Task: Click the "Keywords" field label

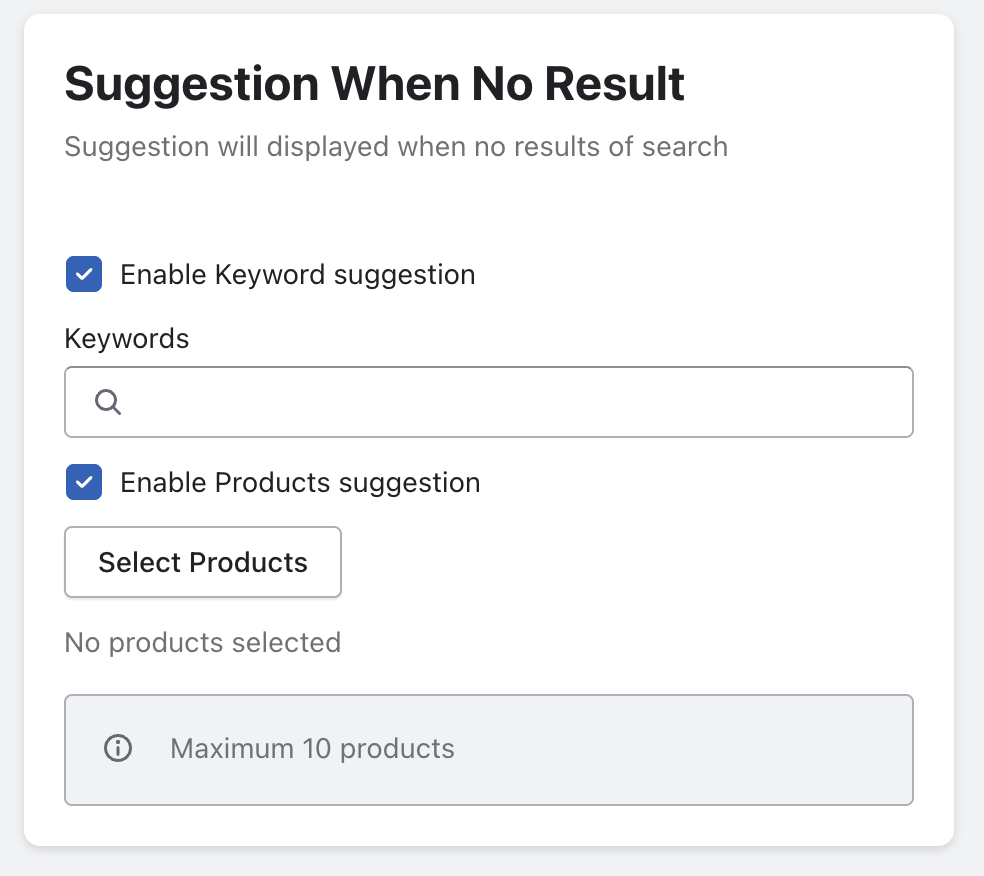Action: coord(126,338)
